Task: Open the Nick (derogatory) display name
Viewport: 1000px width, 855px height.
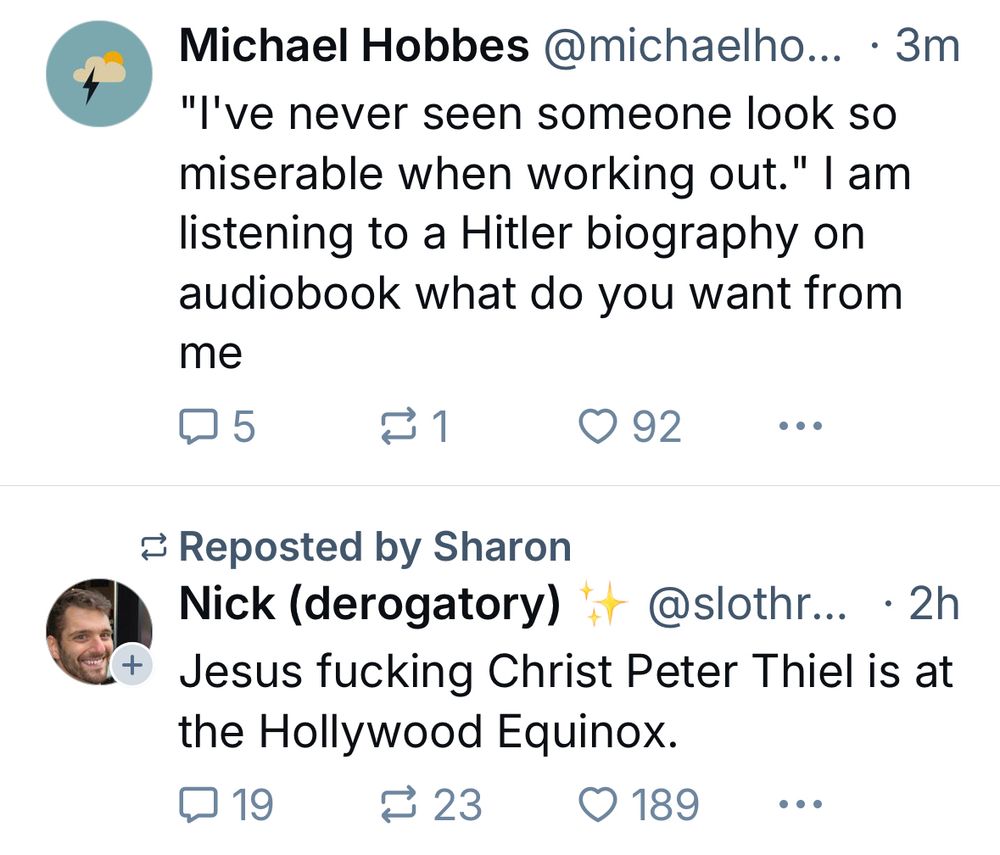Action: 370,604
